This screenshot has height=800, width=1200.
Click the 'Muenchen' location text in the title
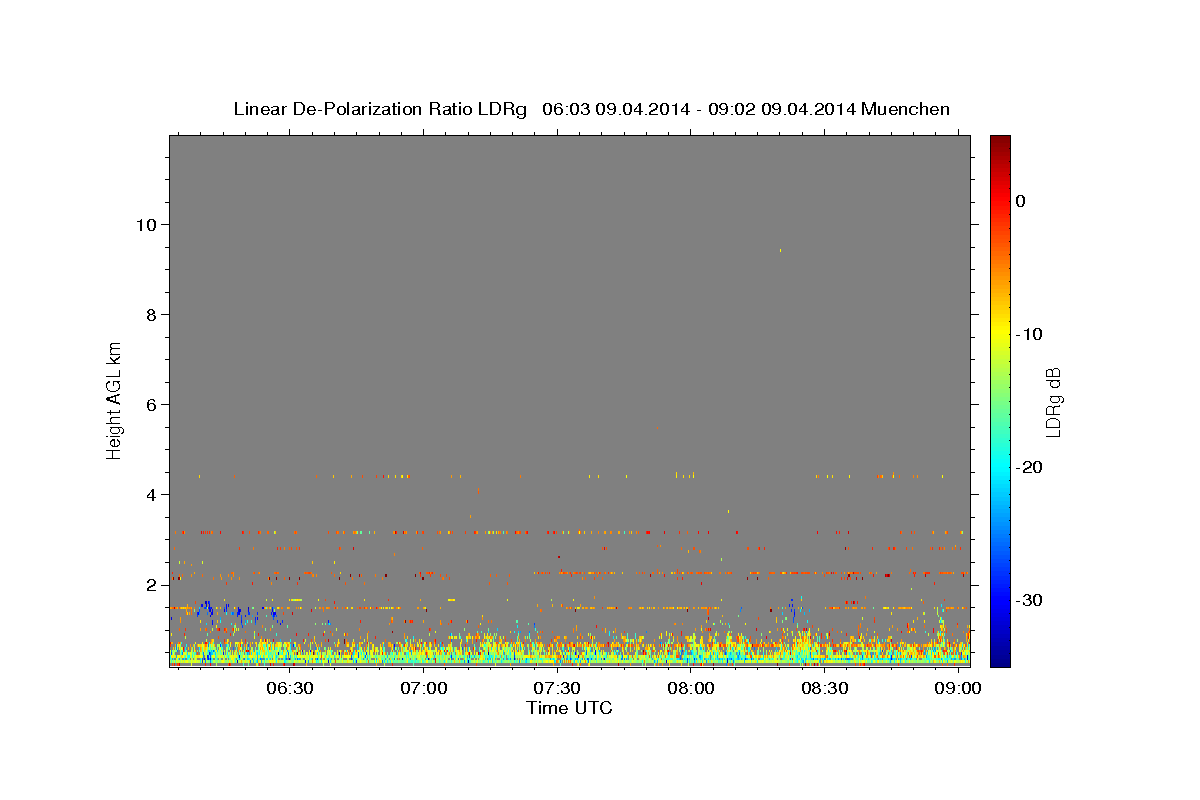pos(905,109)
